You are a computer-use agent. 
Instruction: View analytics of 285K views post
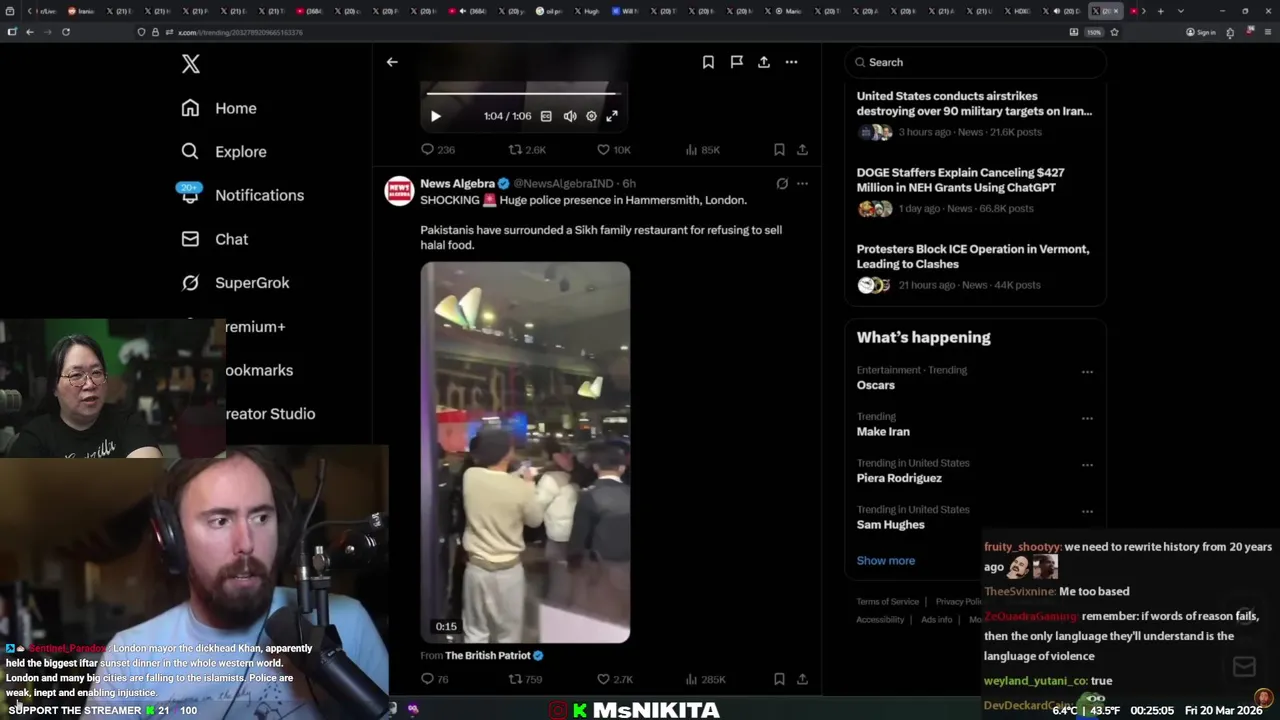coord(705,679)
